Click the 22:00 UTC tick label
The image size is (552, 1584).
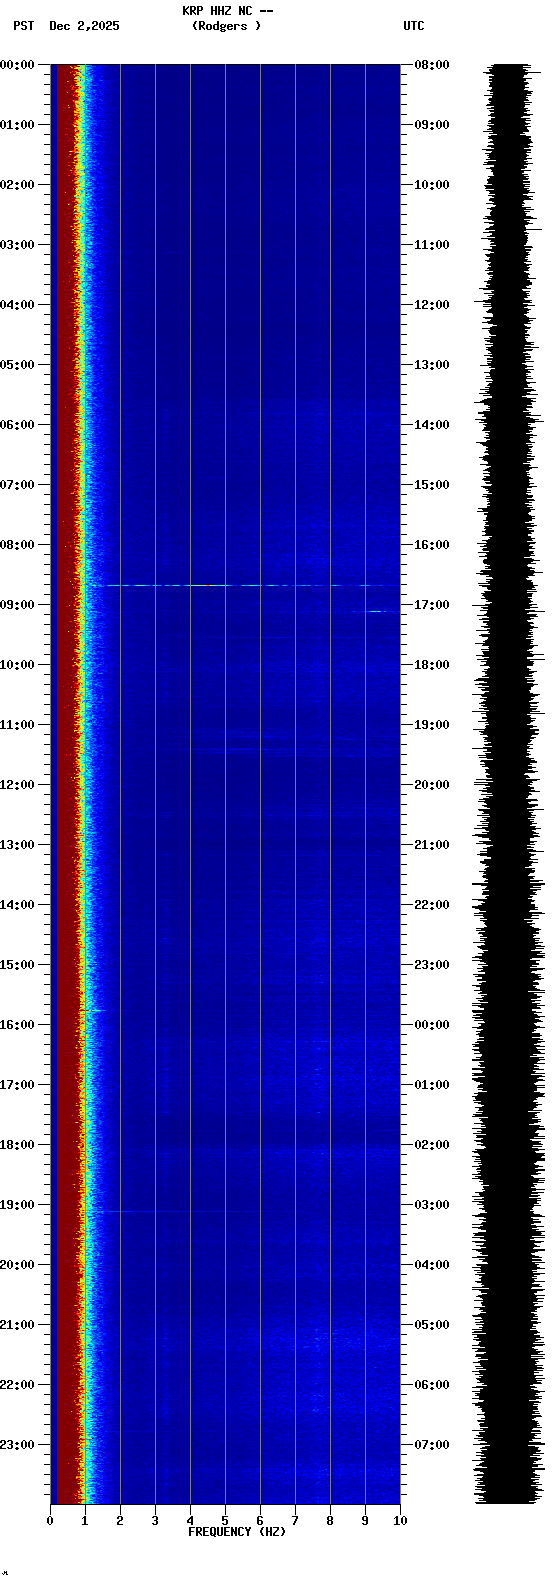click(431, 905)
